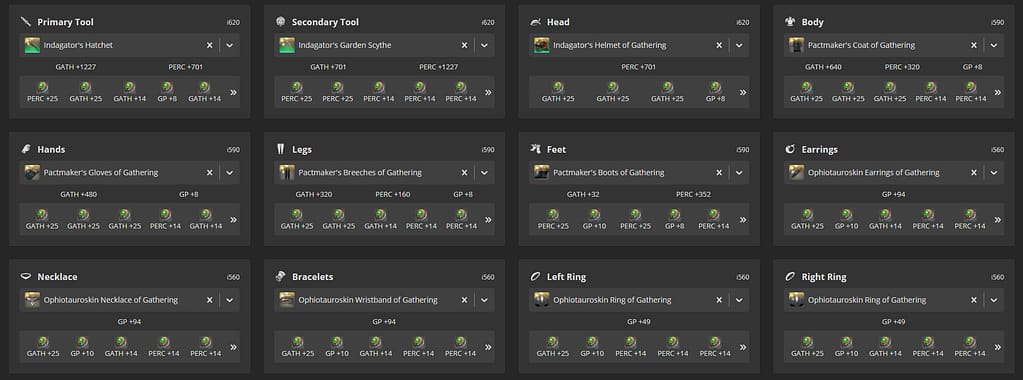Viewport: 1023px width, 380px height.
Task: Expand materia options for Head slot
Action: coord(742,92)
